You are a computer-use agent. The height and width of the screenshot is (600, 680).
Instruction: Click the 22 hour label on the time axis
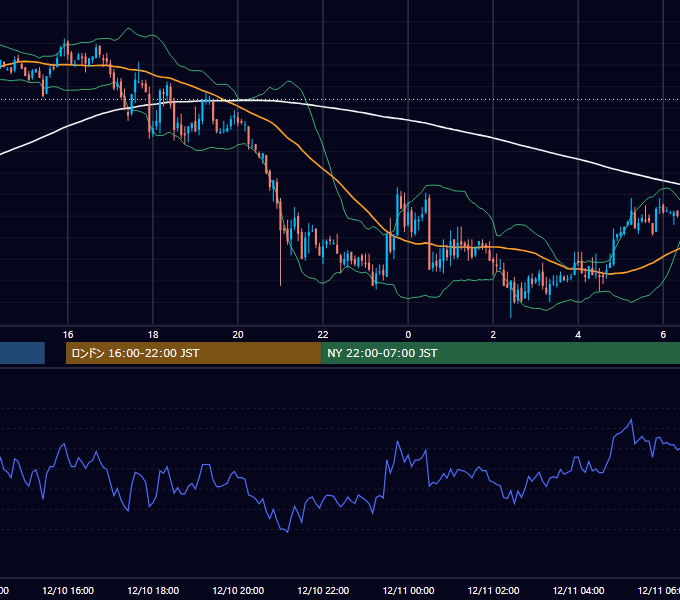tap(323, 335)
